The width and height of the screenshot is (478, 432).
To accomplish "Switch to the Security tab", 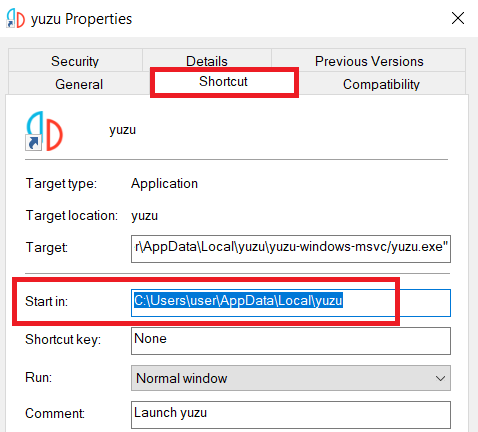I will [75, 61].
